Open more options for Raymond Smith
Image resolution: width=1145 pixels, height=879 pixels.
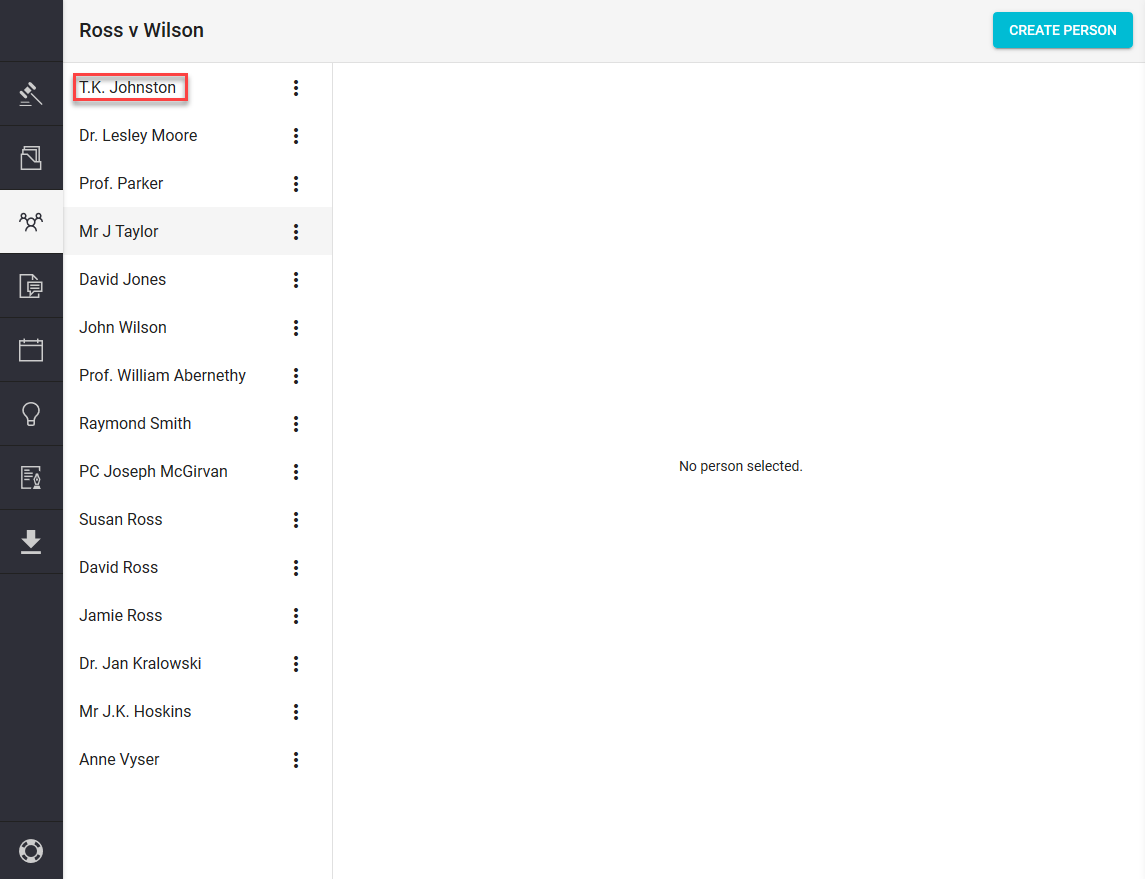(296, 424)
